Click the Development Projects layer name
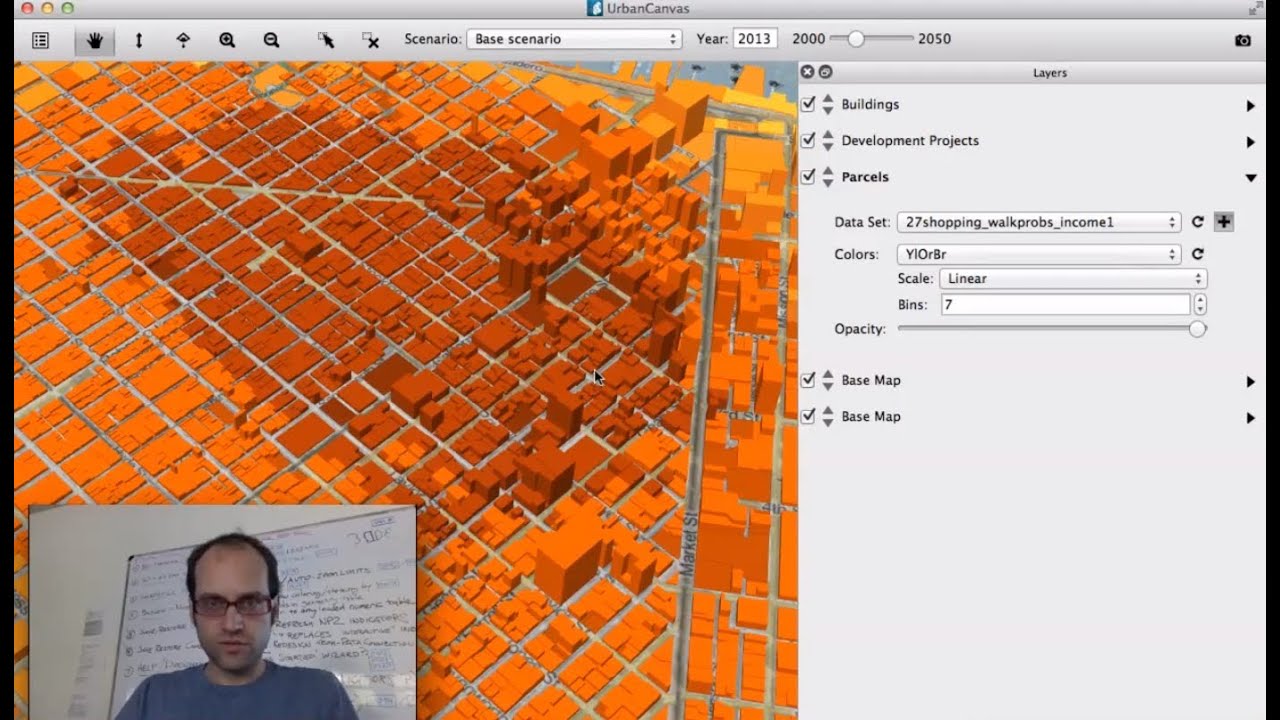 point(910,140)
